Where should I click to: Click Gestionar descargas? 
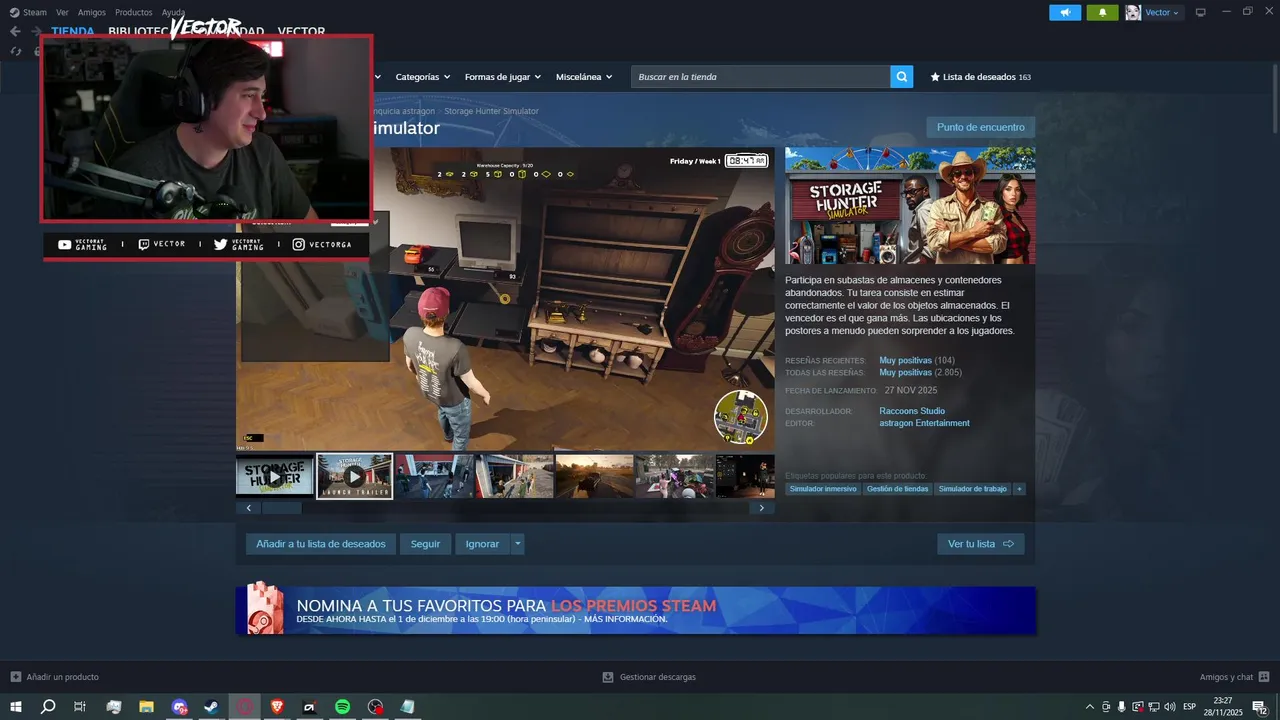tap(657, 677)
